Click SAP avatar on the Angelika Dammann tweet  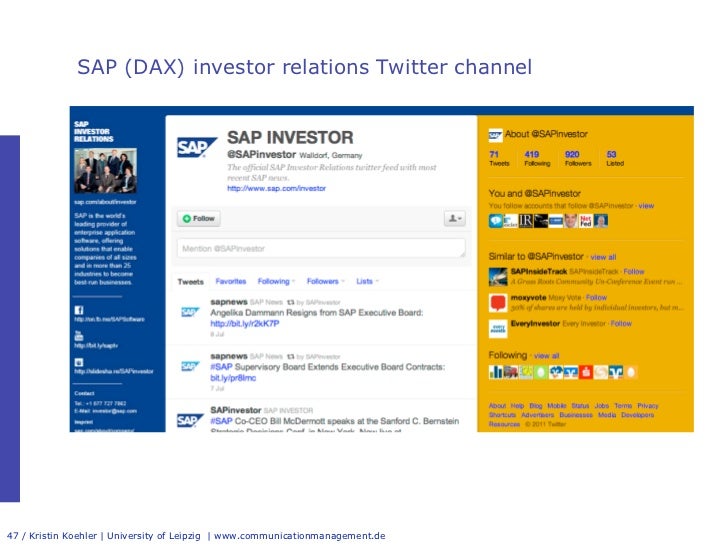(190, 312)
